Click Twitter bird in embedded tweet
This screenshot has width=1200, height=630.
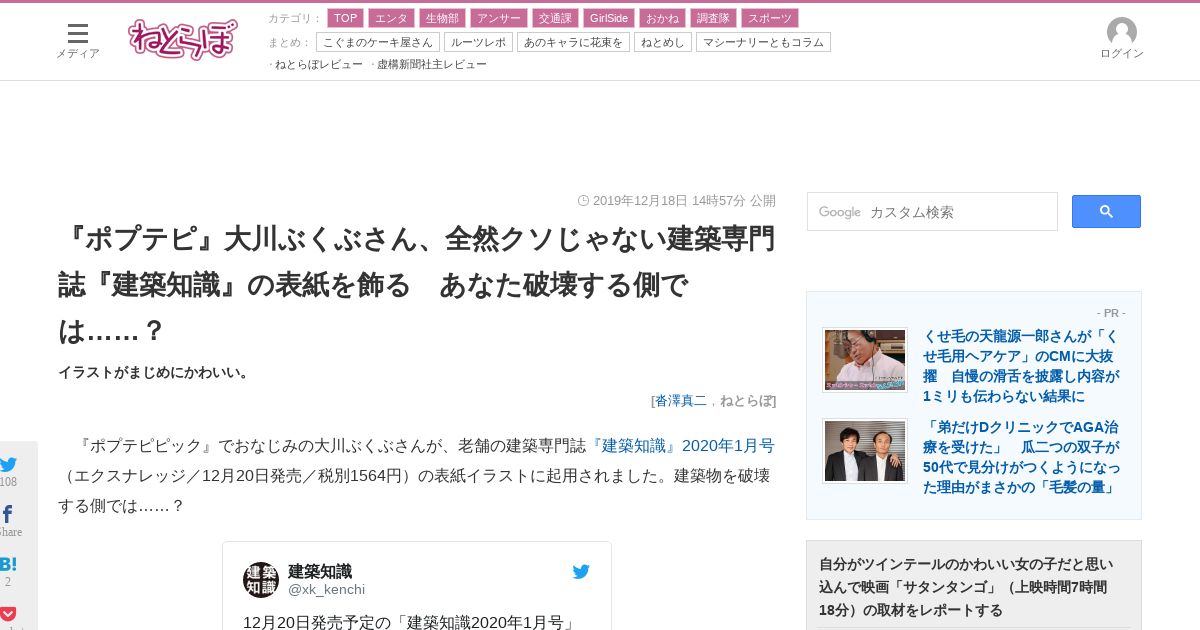click(x=581, y=572)
